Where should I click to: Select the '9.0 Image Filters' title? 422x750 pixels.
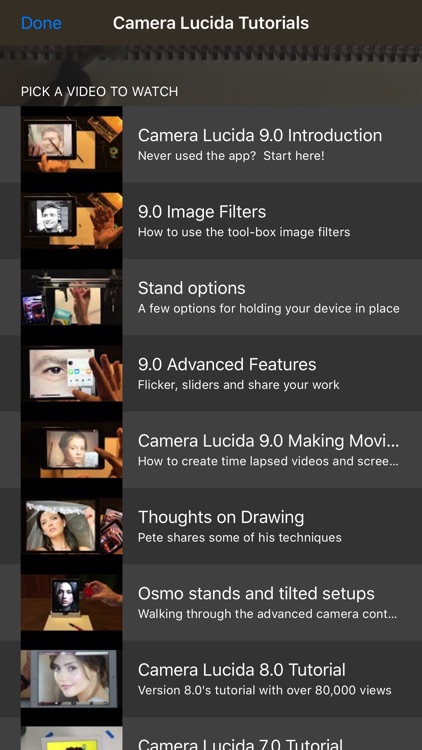[x=202, y=212]
